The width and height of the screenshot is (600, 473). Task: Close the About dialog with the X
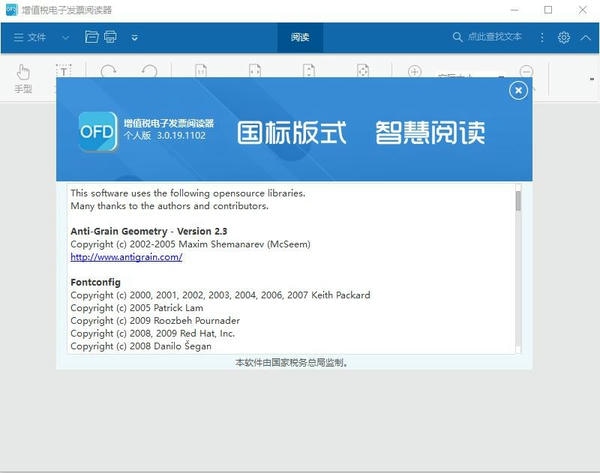pos(518,91)
